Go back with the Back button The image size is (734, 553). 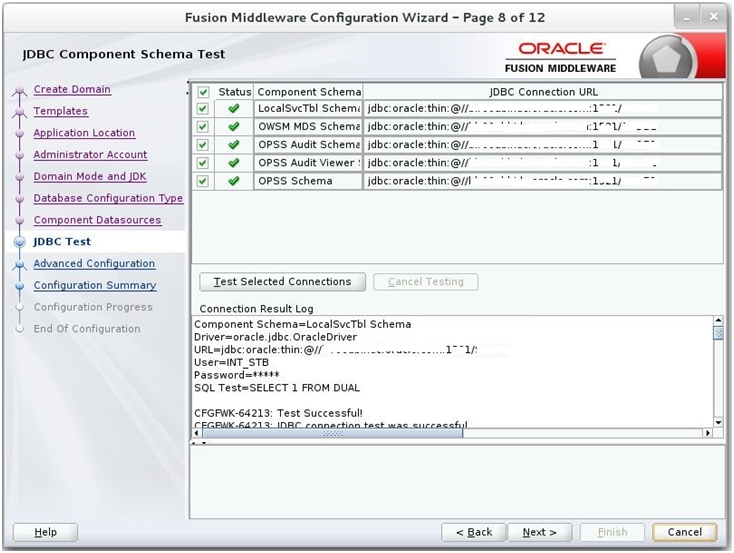tap(473, 532)
